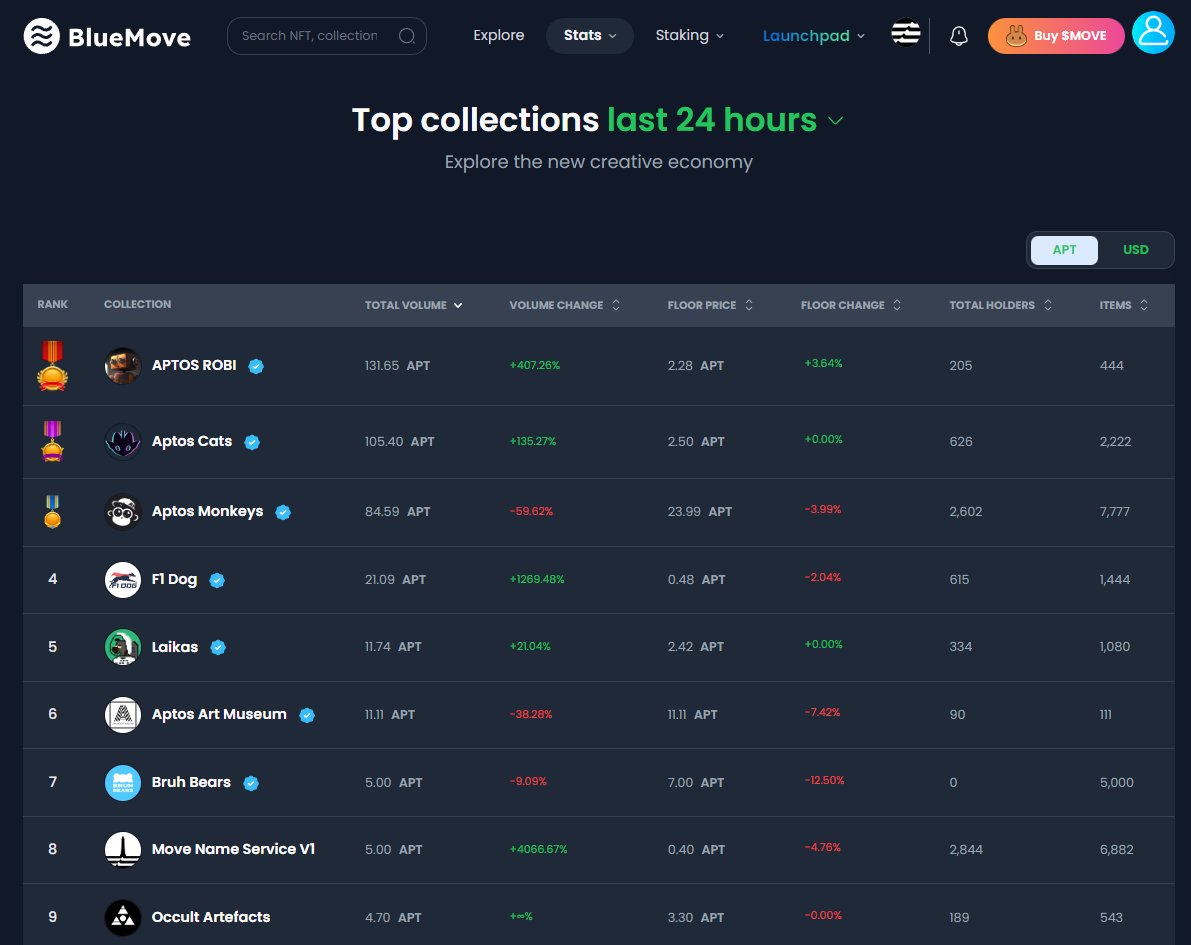Click the 131.65 APT total volume value

click(x=397, y=365)
